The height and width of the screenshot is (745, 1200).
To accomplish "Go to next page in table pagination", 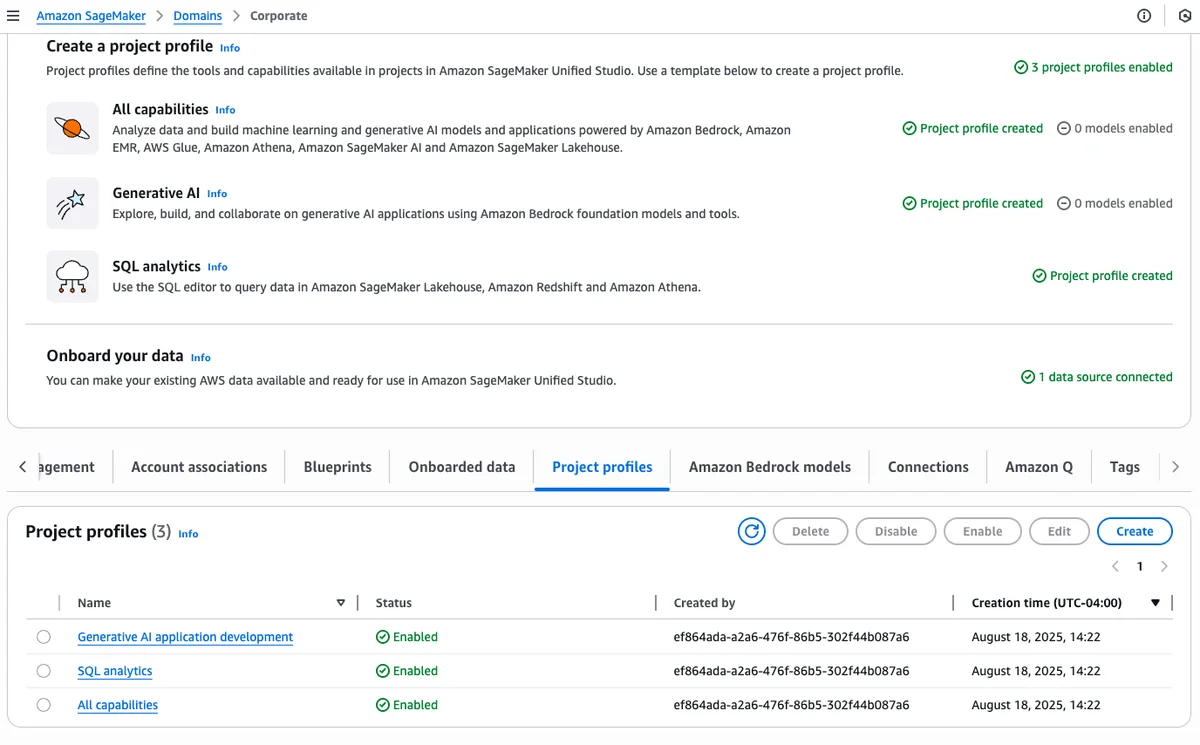I will [1164, 566].
